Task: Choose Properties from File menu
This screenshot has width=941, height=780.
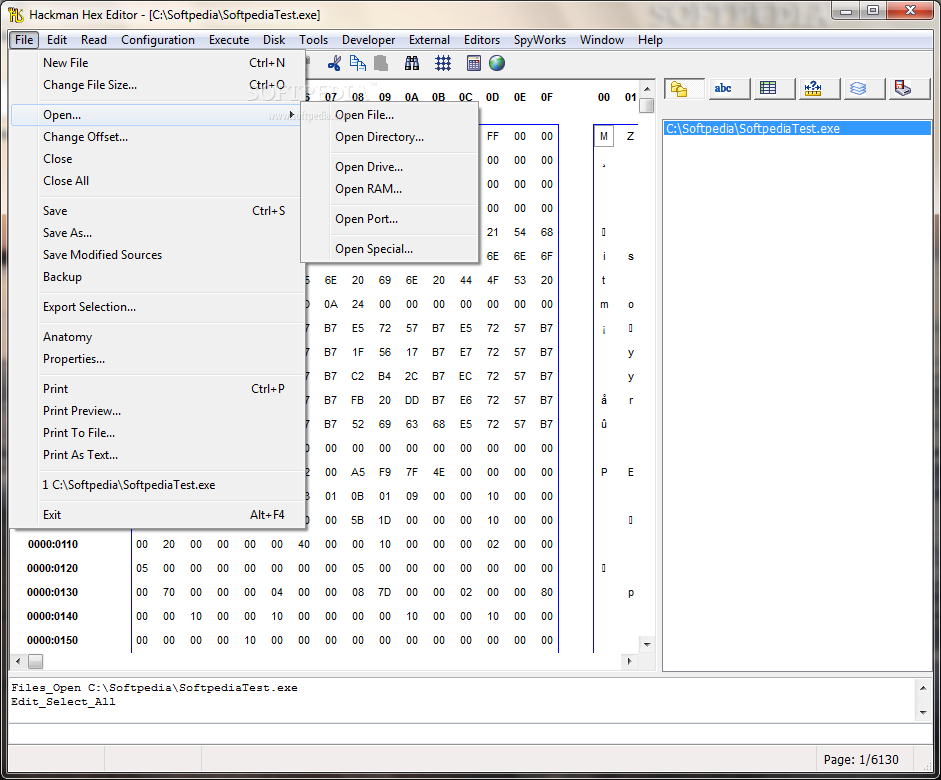Action: [x=156, y=359]
